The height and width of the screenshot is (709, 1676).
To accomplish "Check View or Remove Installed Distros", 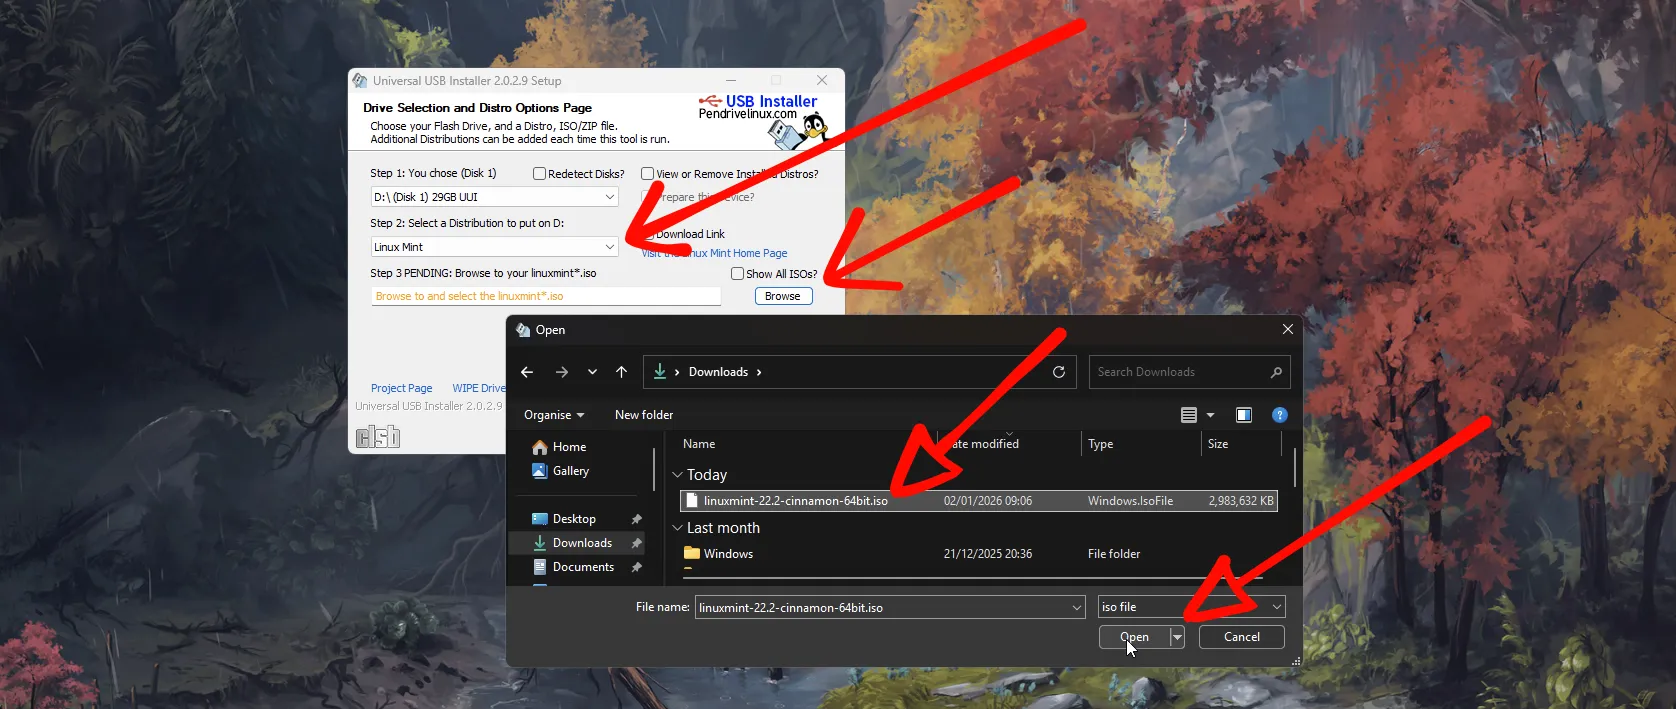I will 648,174.
